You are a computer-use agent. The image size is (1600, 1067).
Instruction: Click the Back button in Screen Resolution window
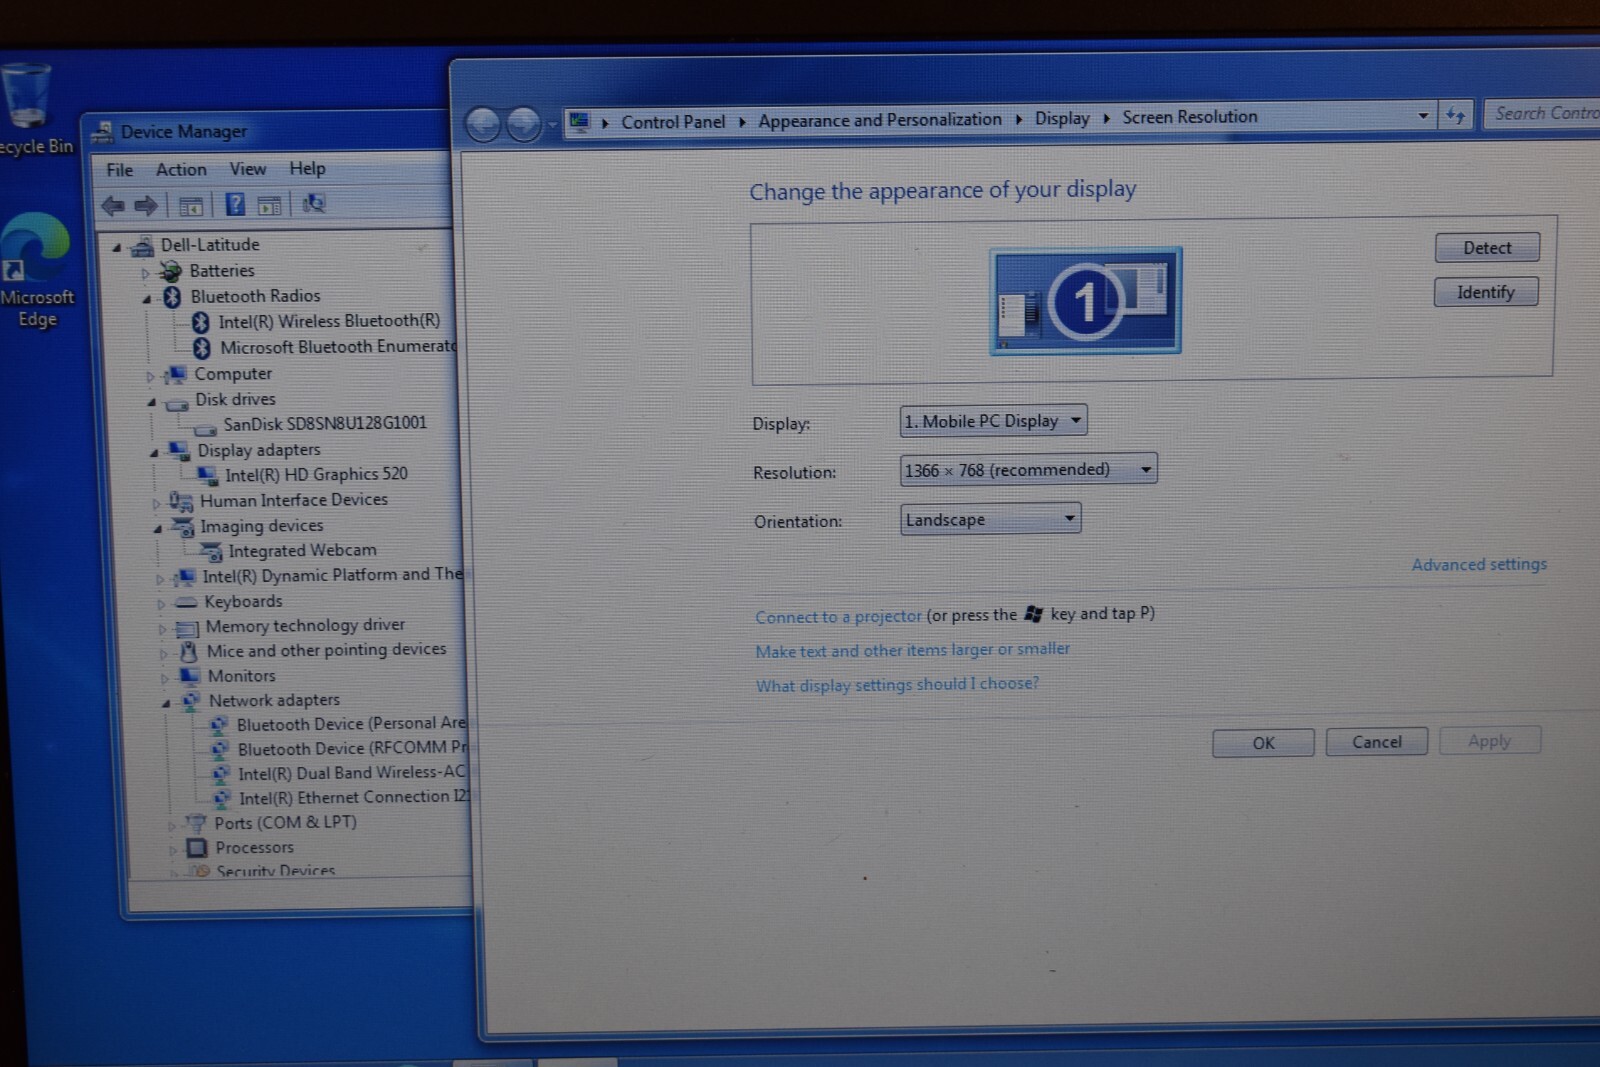[x=483, y=125]
